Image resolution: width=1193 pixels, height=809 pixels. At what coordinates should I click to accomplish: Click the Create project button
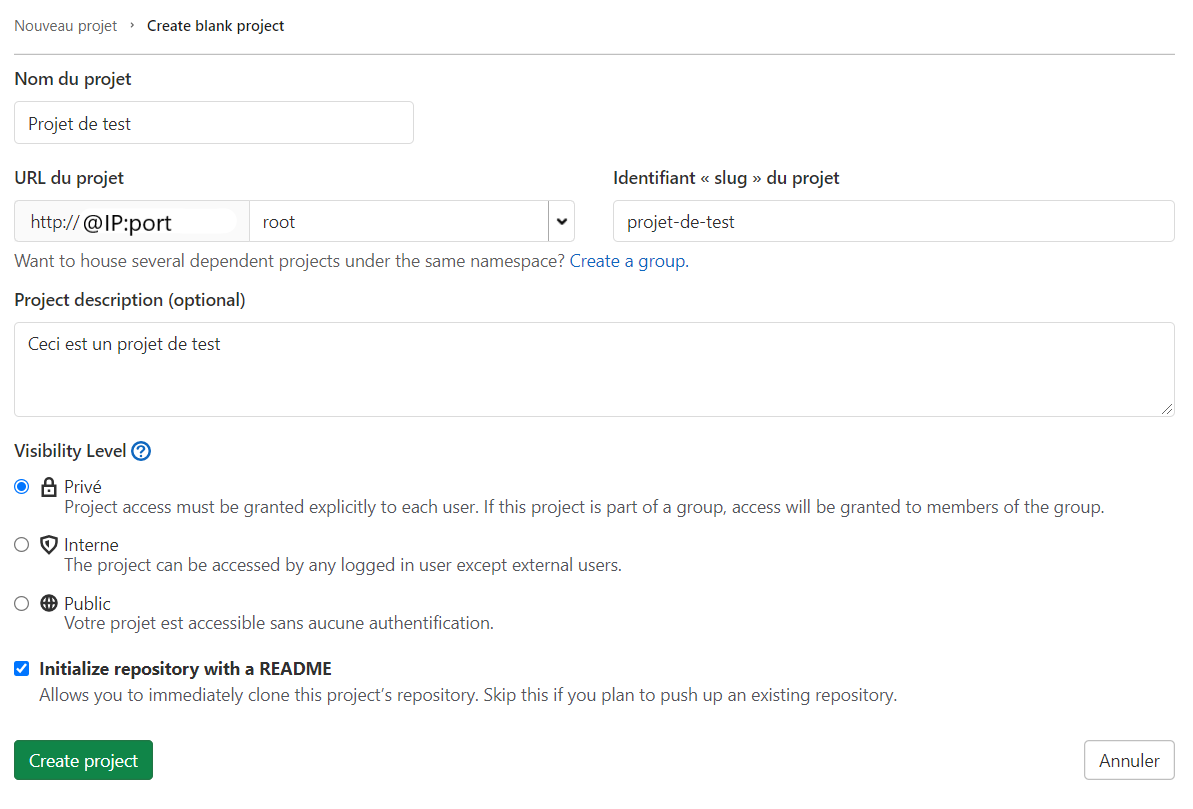pyautogui.click(x=83, y=760)
